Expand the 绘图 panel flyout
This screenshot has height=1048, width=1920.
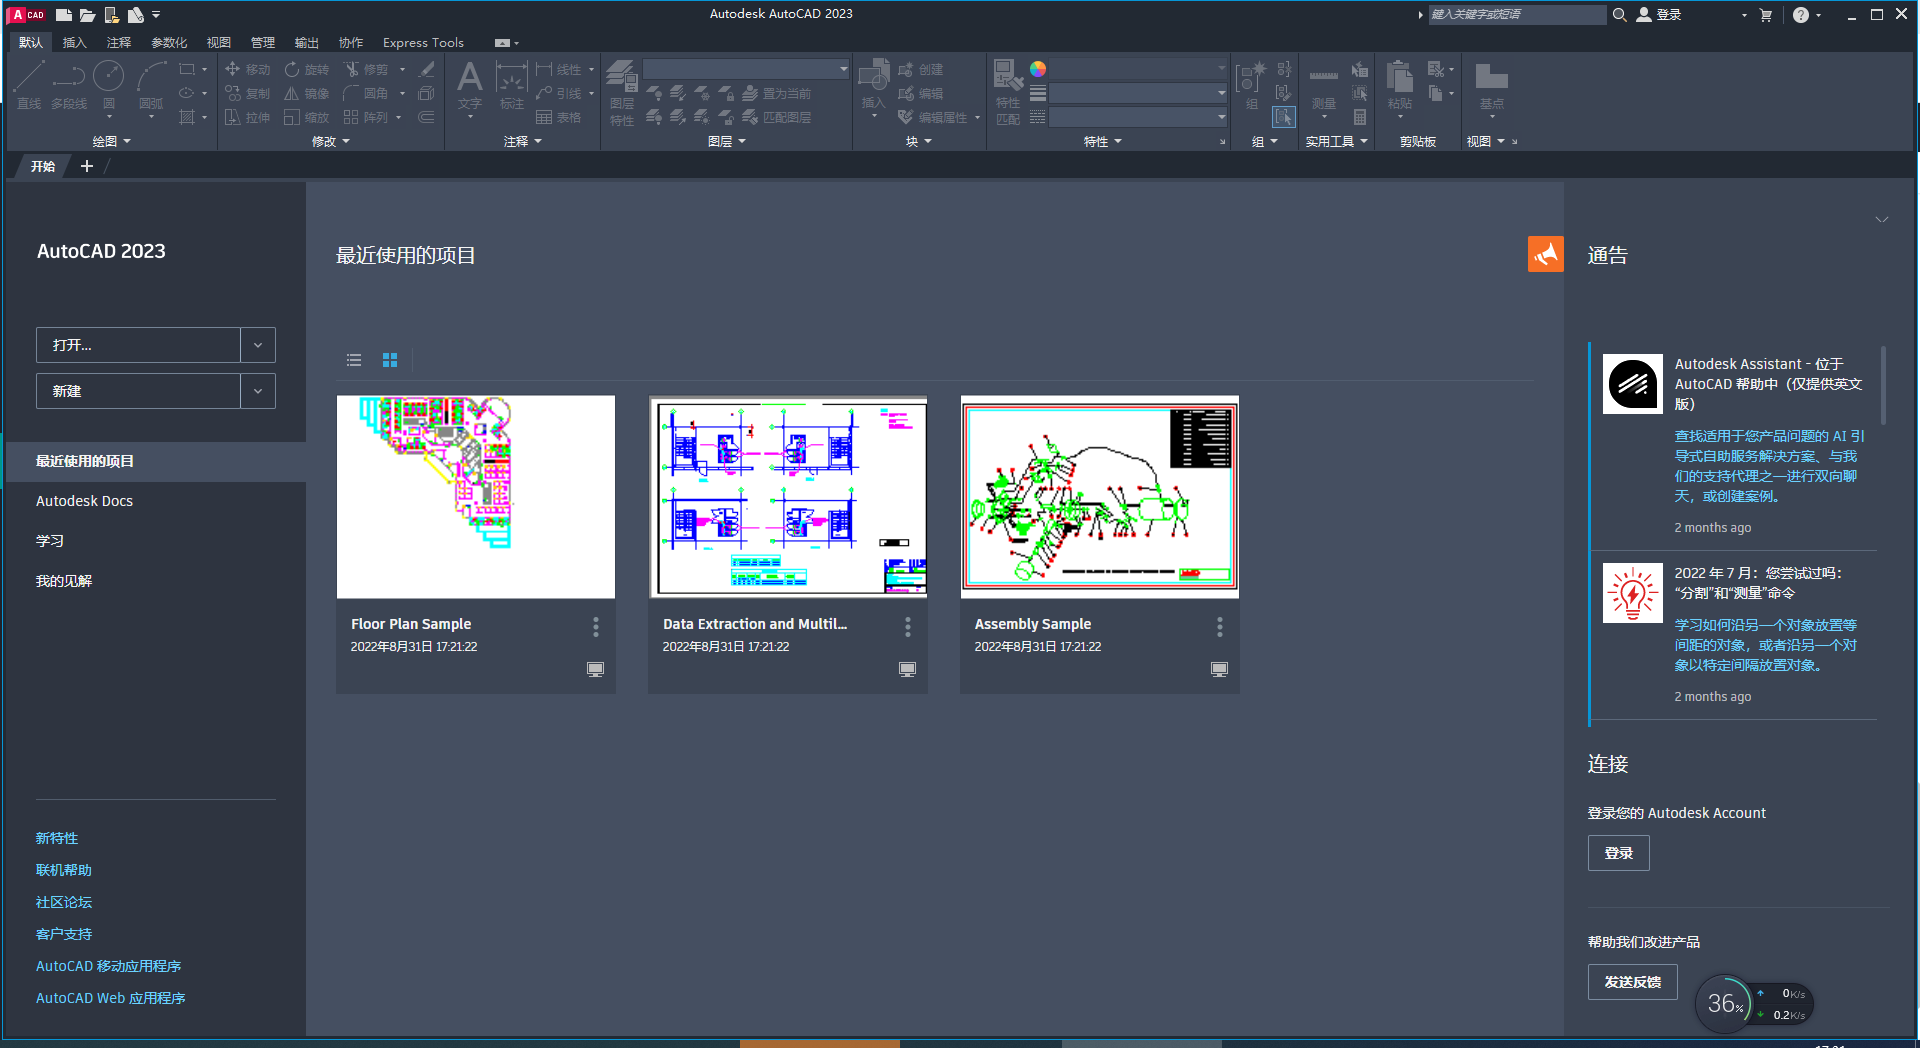(x=112, y=141)
